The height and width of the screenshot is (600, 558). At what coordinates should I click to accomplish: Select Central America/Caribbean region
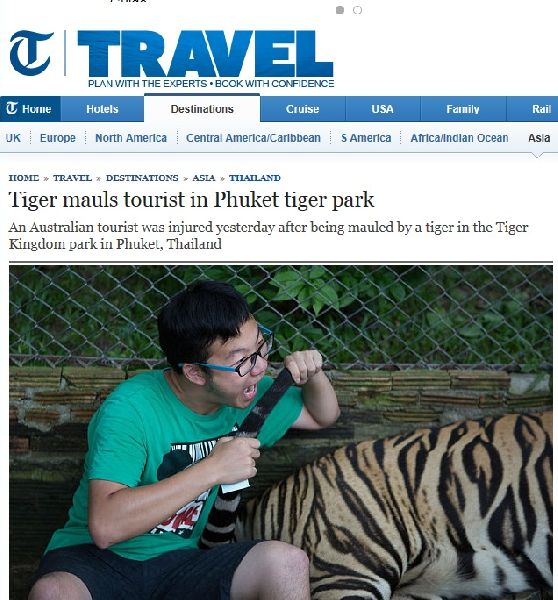click(x=253, y=138)
